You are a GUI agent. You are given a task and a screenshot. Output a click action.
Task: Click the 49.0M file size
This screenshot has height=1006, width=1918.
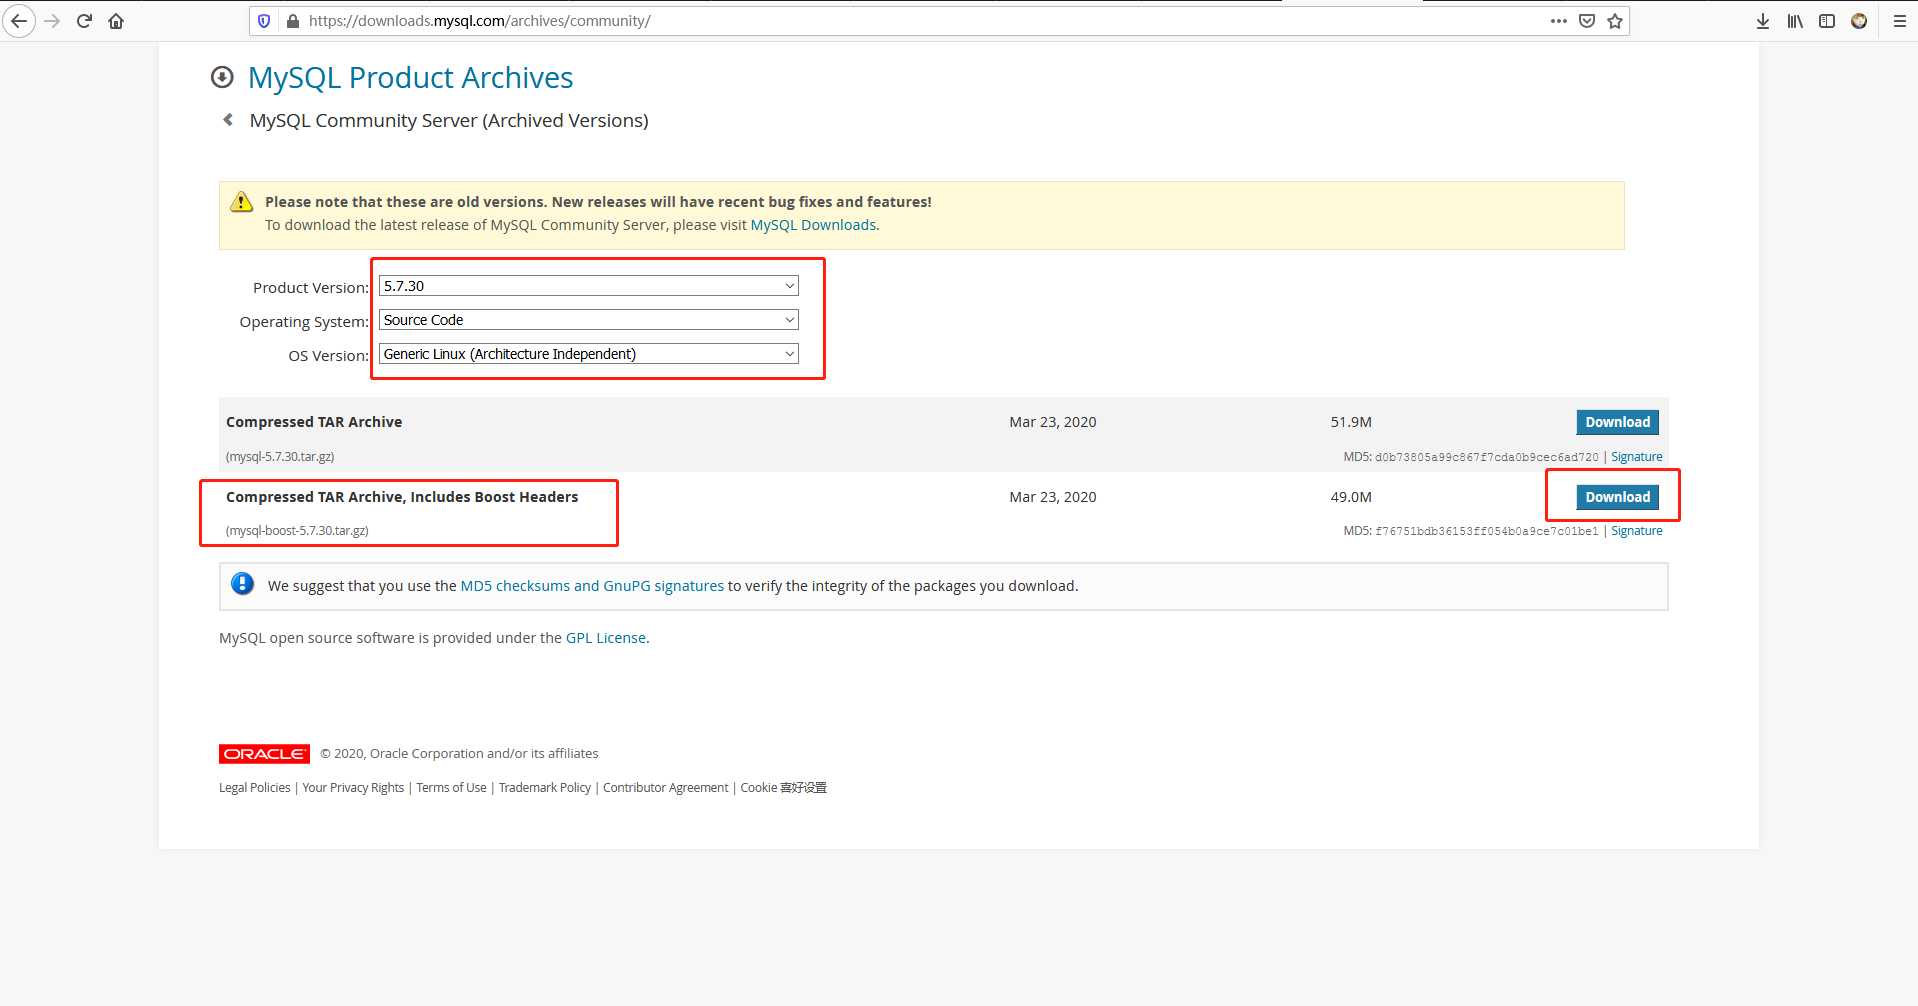tap(1351, 497)
